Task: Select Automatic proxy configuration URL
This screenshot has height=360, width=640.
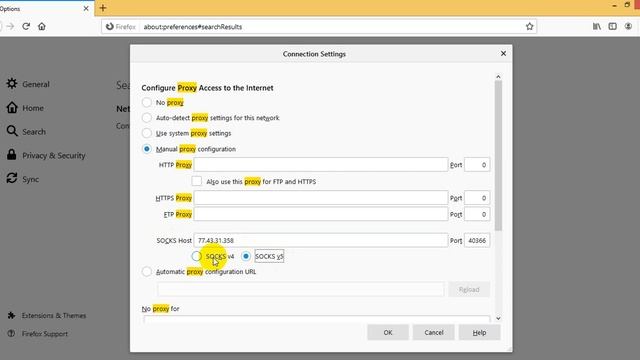Action: click(147, 271)
